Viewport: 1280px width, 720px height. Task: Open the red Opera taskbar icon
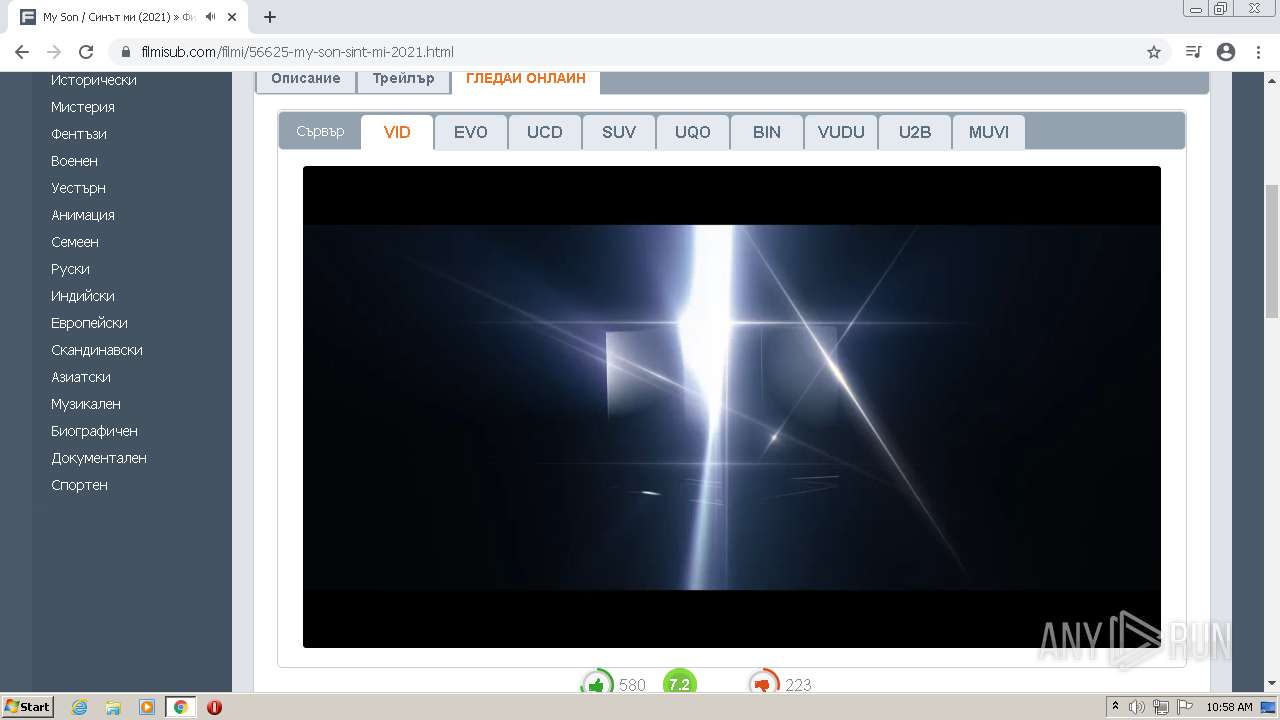214,707
